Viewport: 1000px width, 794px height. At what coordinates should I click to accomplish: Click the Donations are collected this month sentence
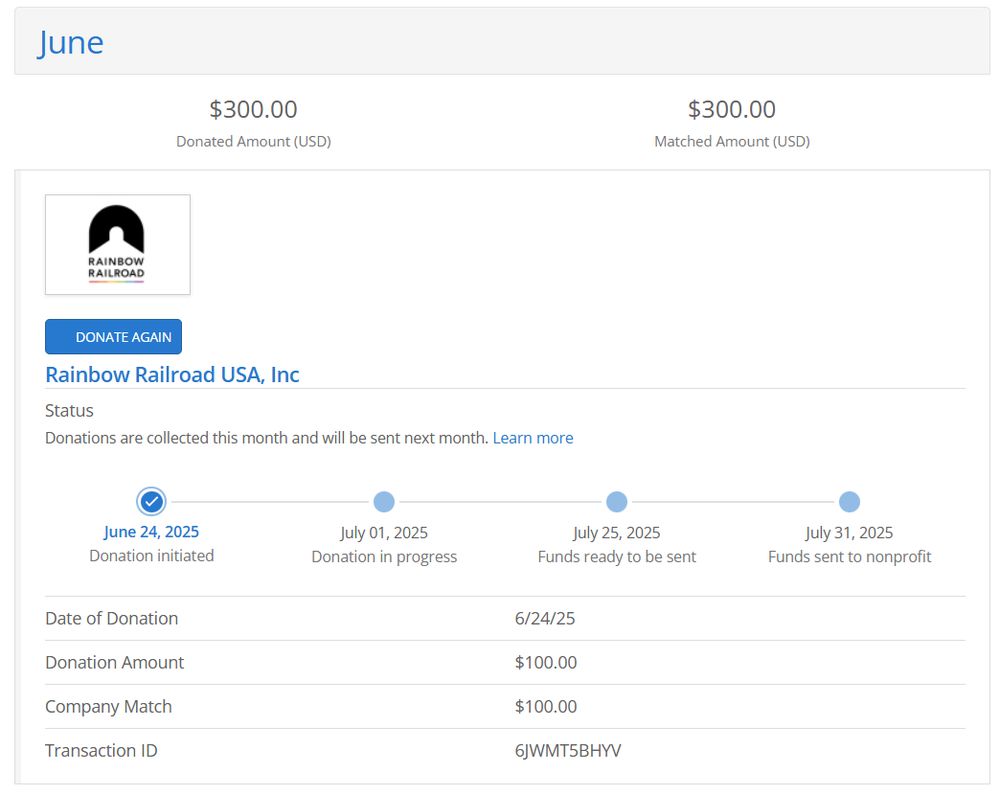(267, 438)
